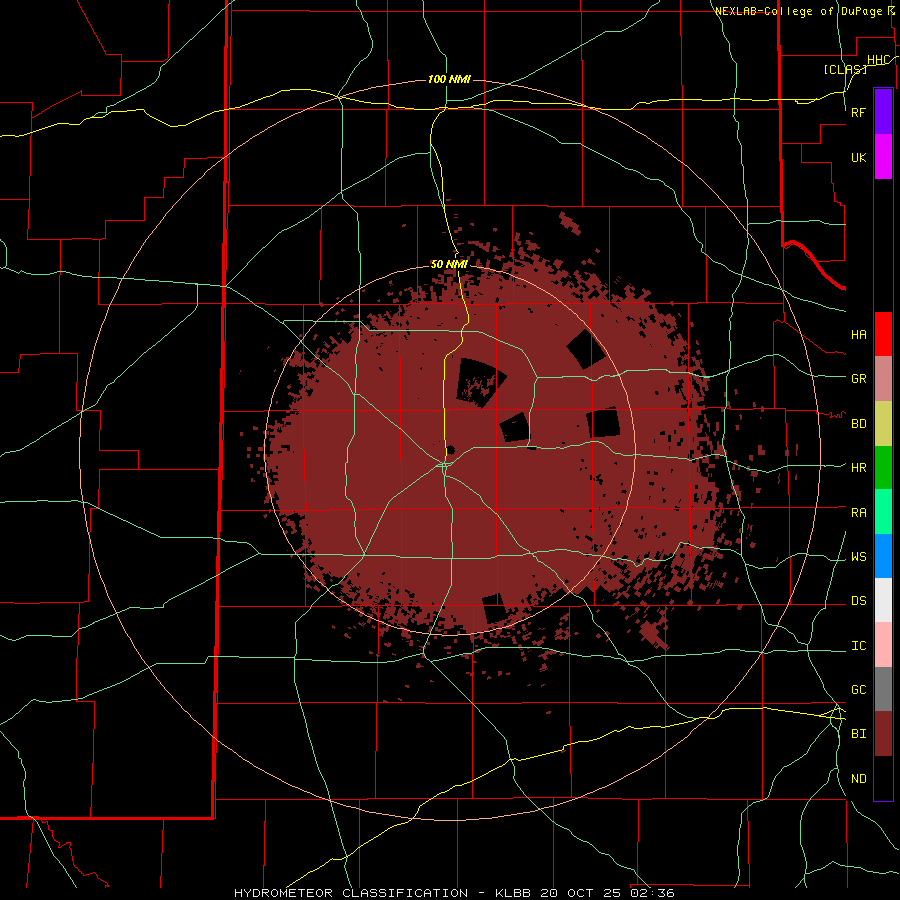
Task: Click the IC light pink legend swatch
Action: tap(883, 645)
